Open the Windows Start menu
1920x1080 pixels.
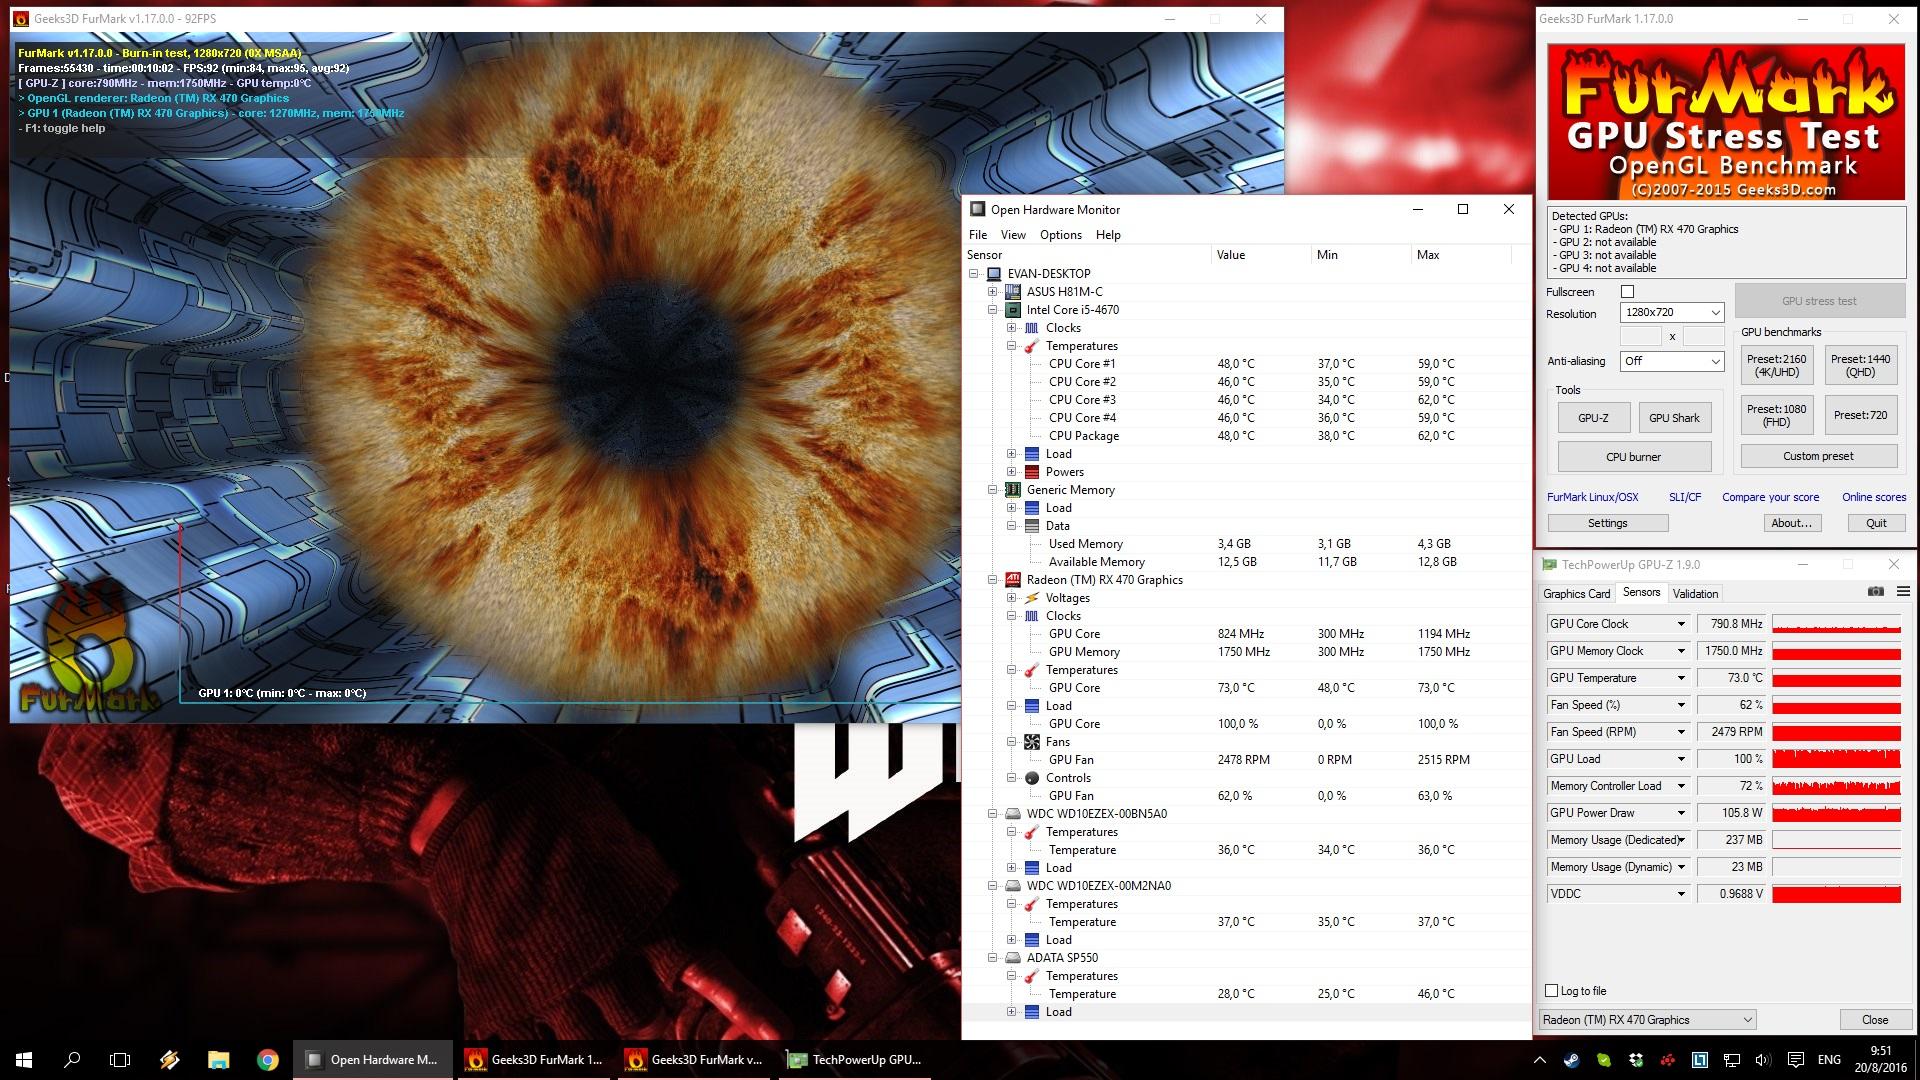coord(24,1060)
